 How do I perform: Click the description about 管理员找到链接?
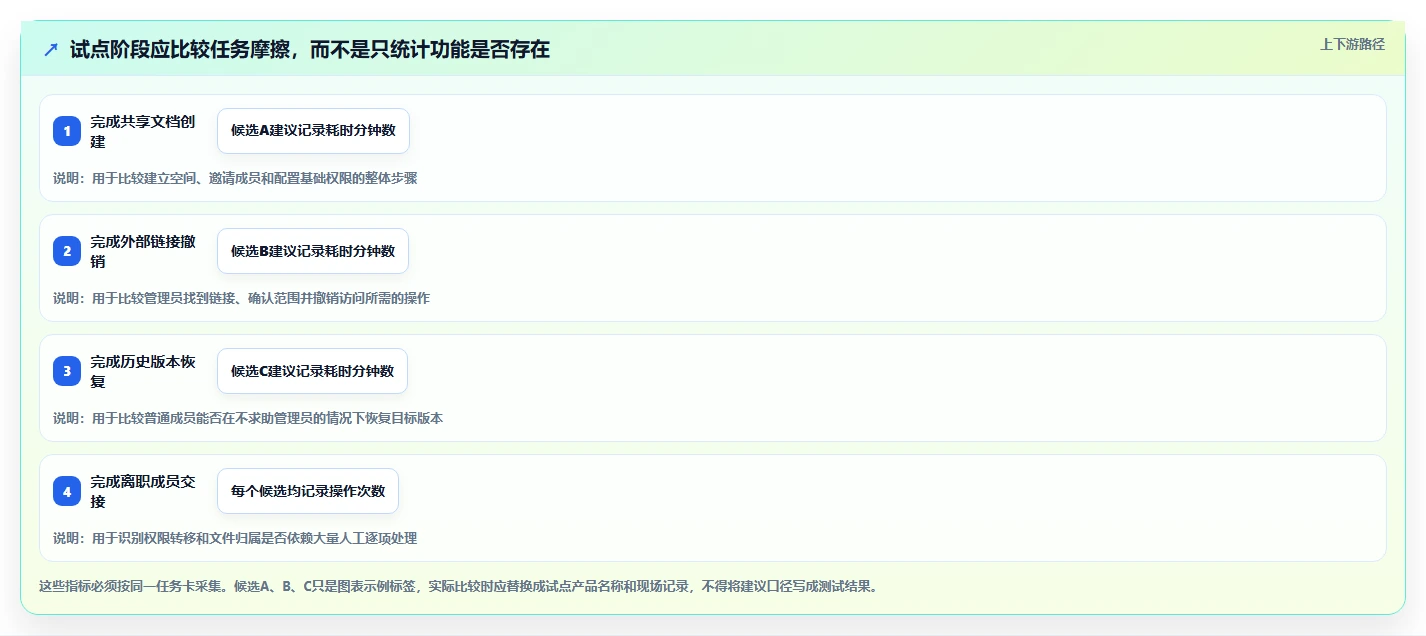tap(241, 298)
